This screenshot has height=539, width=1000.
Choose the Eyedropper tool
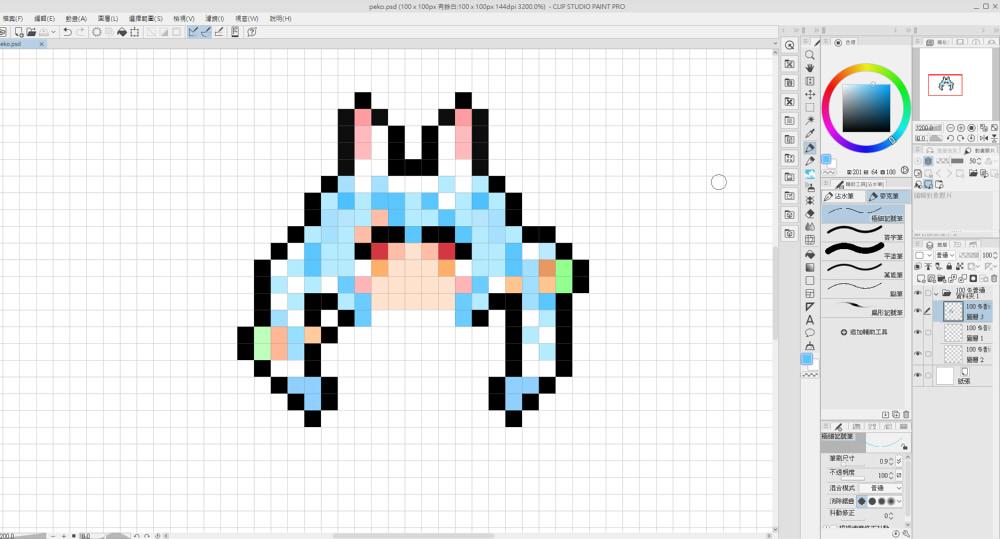tap(810, 134)
